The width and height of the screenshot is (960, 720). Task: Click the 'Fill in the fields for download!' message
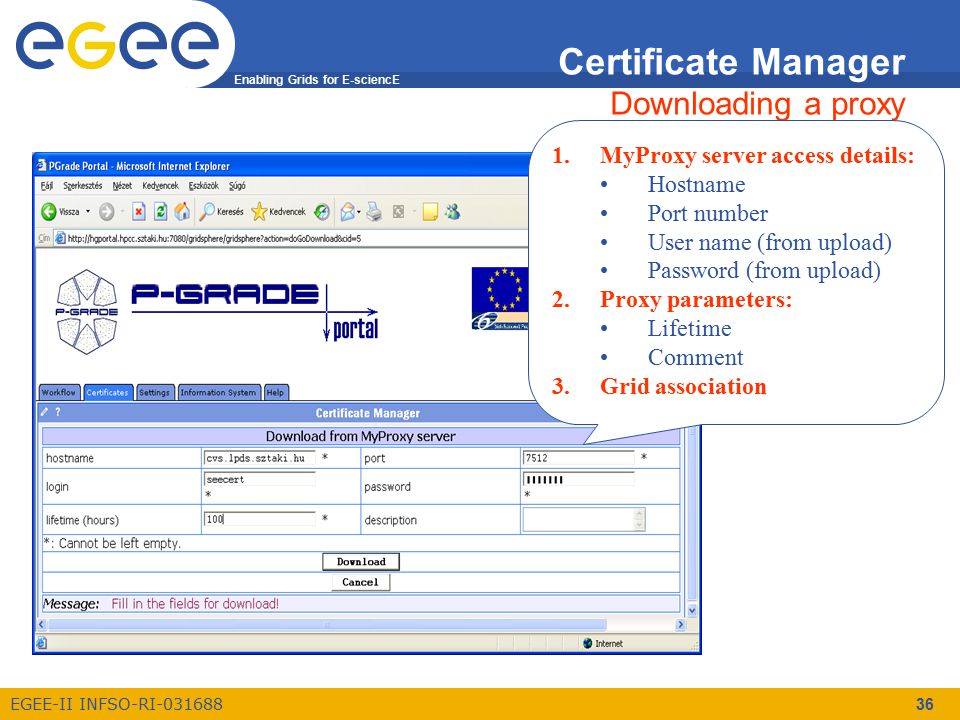tap(195, 604)
